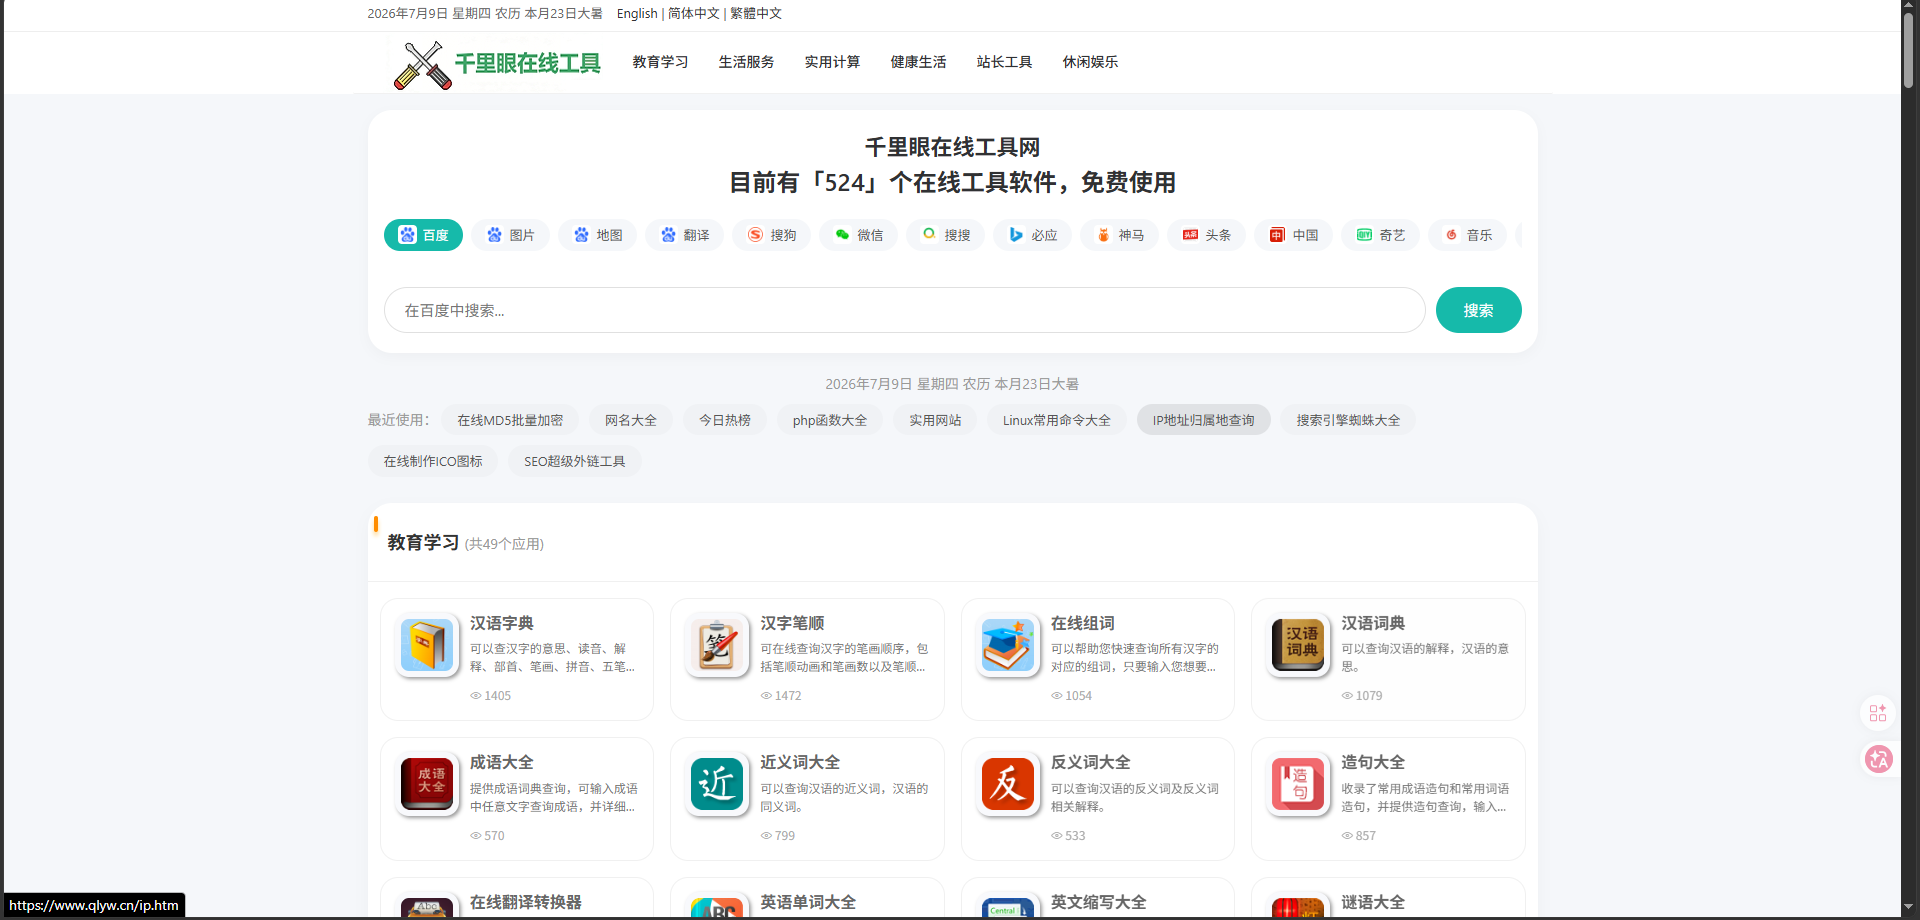The height and width of the screenshot is (920, 1920).
Task: Open the 英文缩写大全 title link
Action: 1099,902
